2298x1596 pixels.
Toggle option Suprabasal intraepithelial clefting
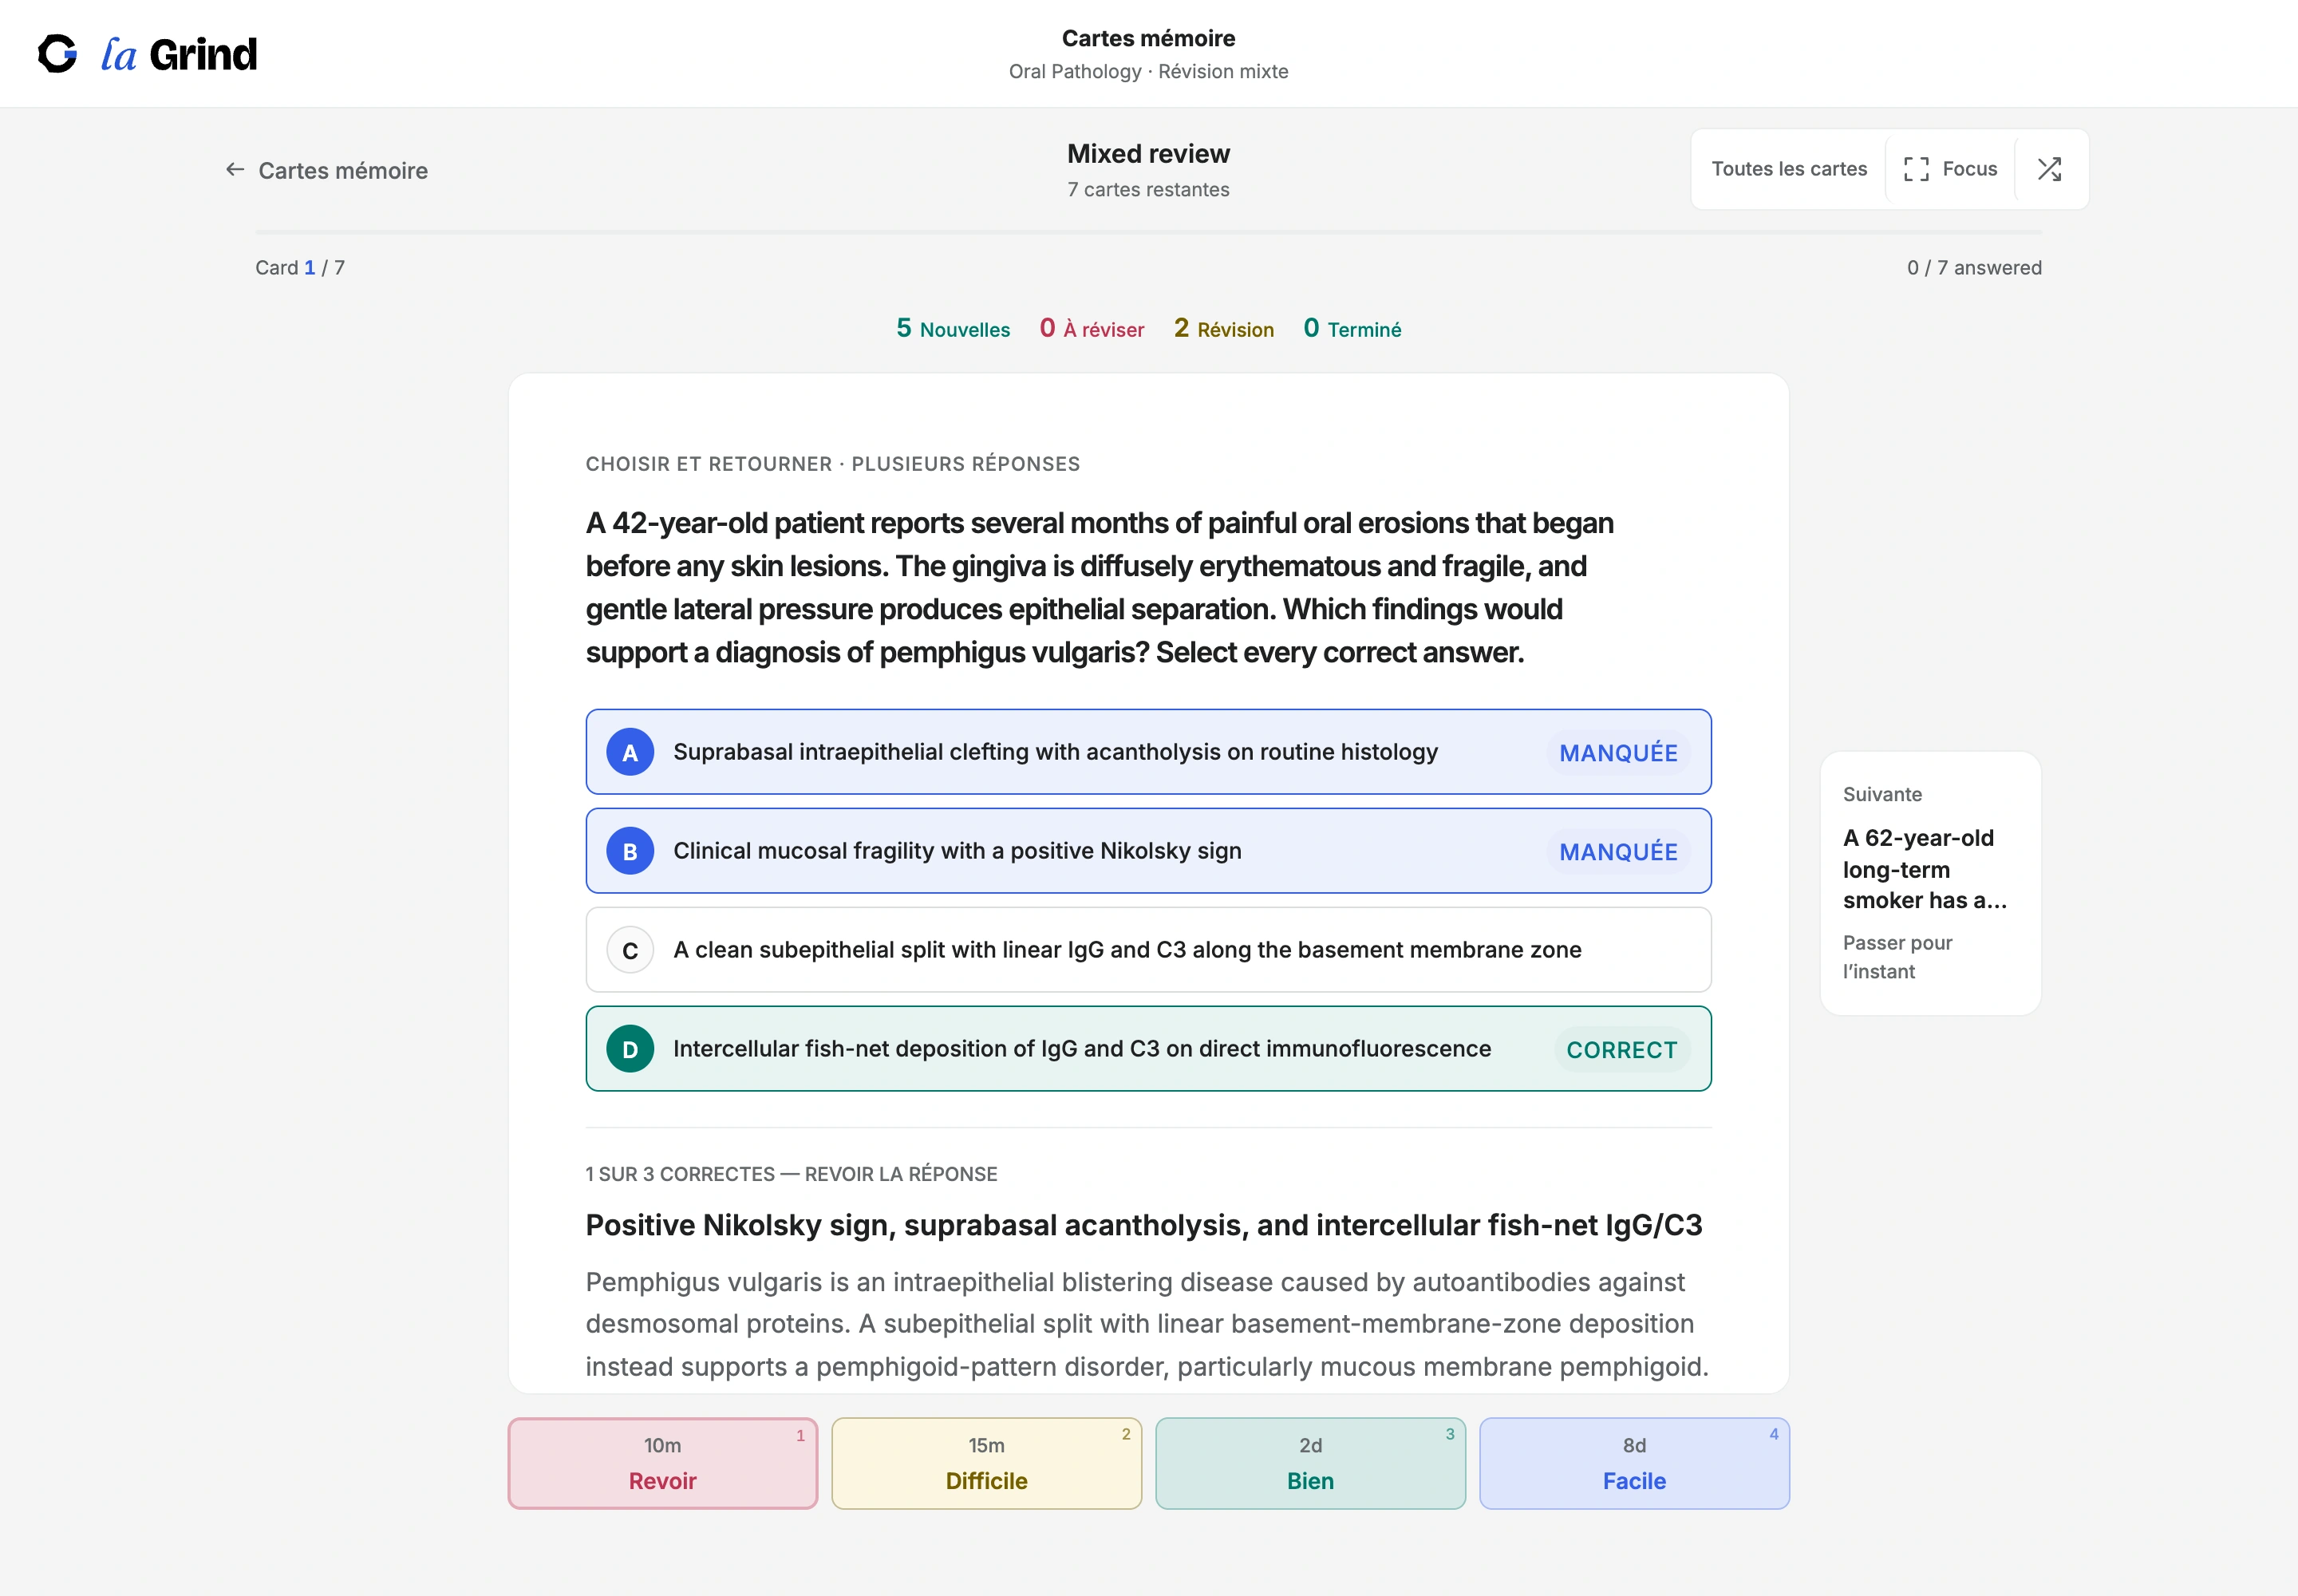coord(1148,752)
